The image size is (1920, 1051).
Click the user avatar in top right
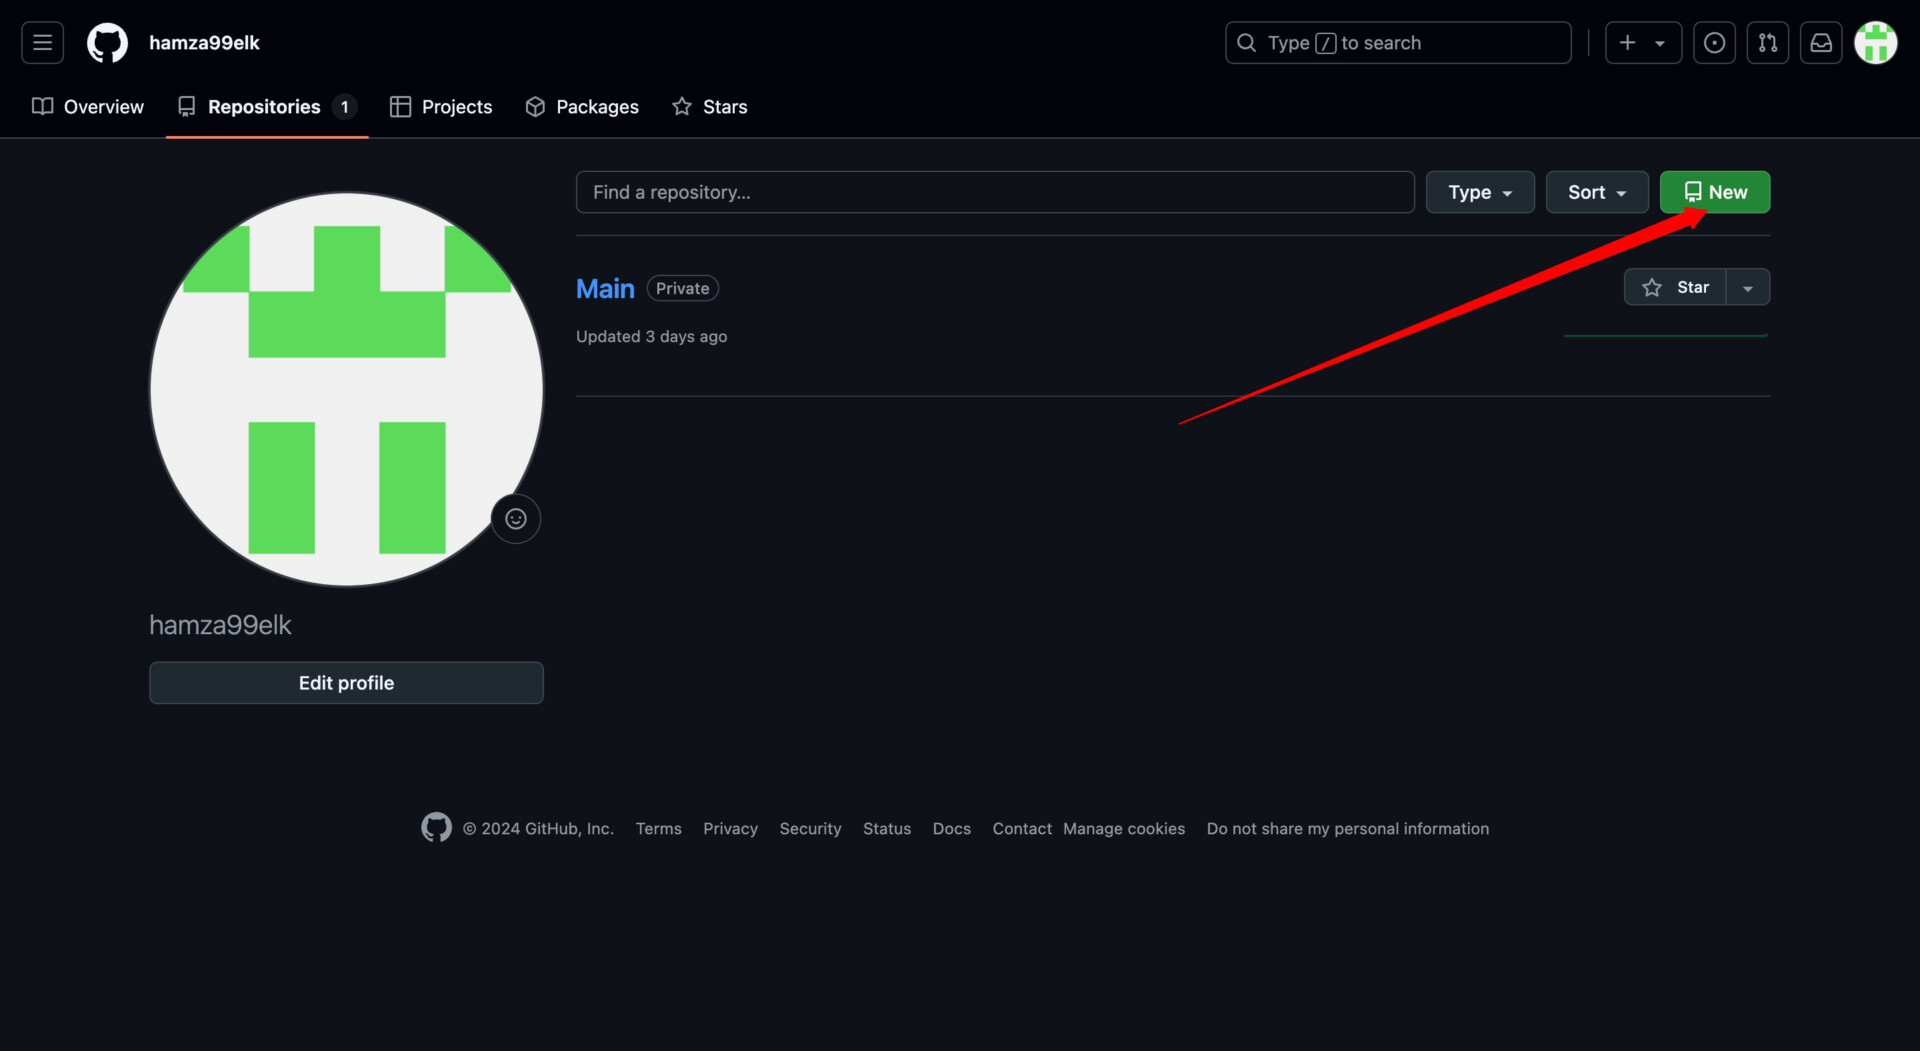[1875, 43]
